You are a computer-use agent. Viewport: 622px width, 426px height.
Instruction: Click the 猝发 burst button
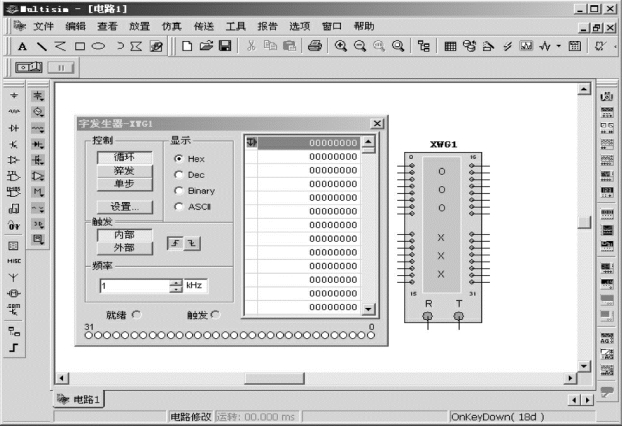coord(125,171)
